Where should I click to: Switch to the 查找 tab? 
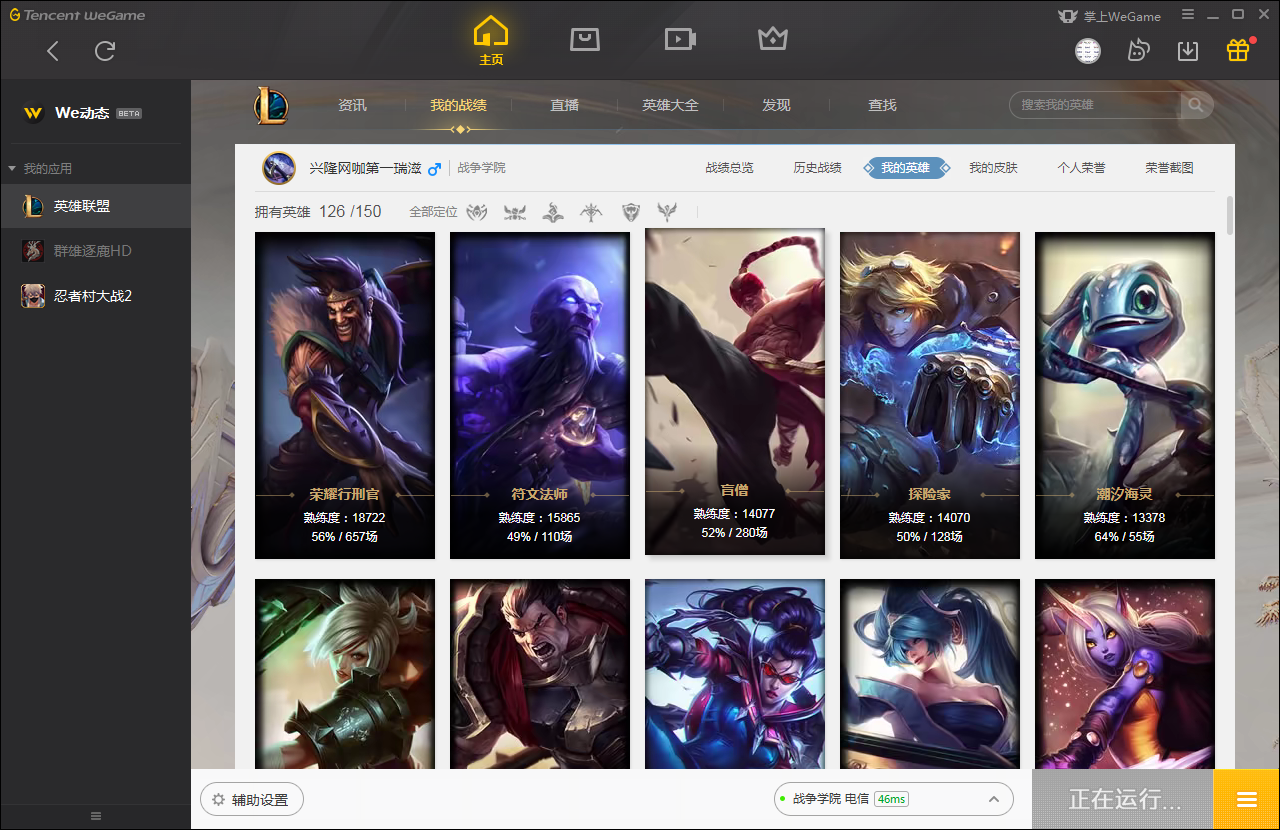882,105
